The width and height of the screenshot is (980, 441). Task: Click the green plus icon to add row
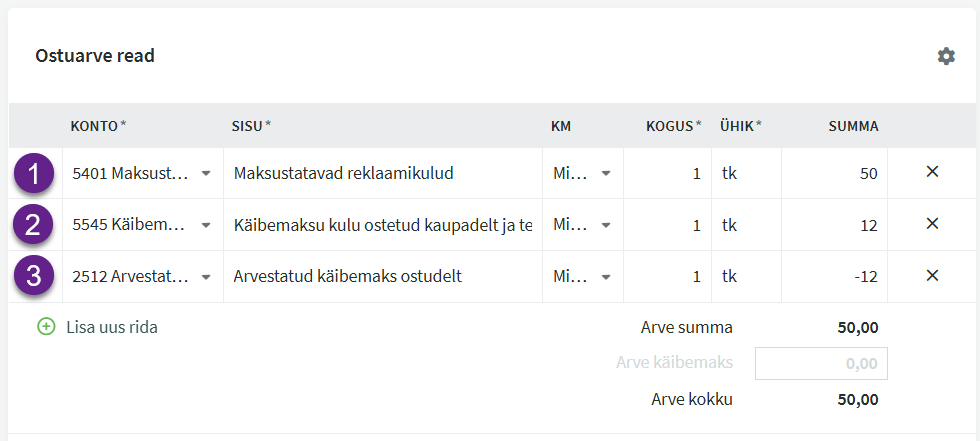[46, 327]
